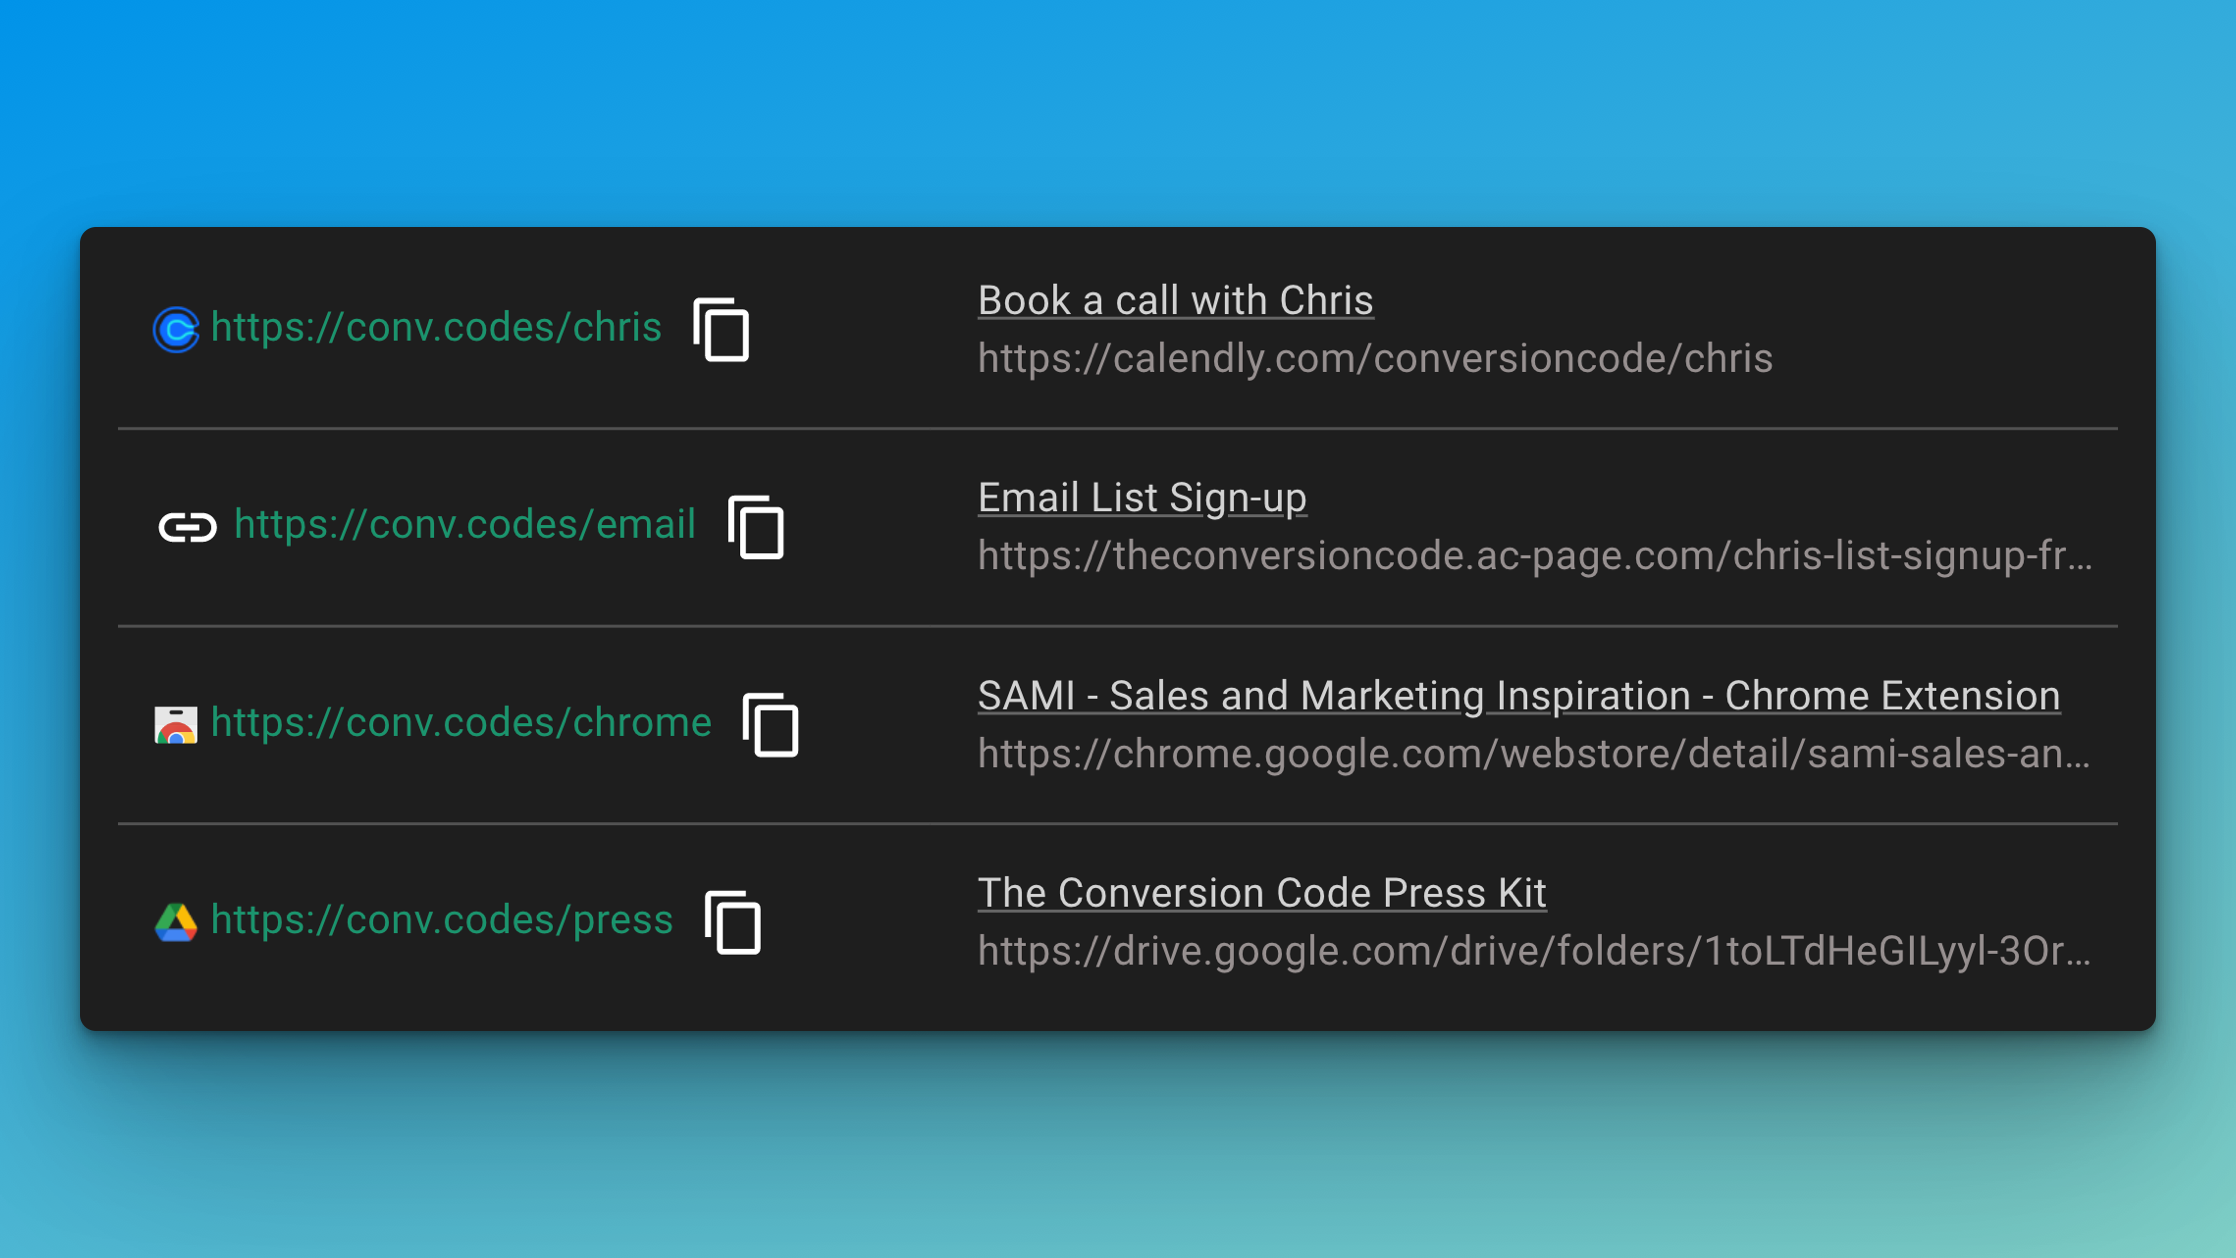Viewport: 2236px width, 1258px height.
Task: Select the chrome.google.com/webstore destination URL
Action: click(1534, 753)
